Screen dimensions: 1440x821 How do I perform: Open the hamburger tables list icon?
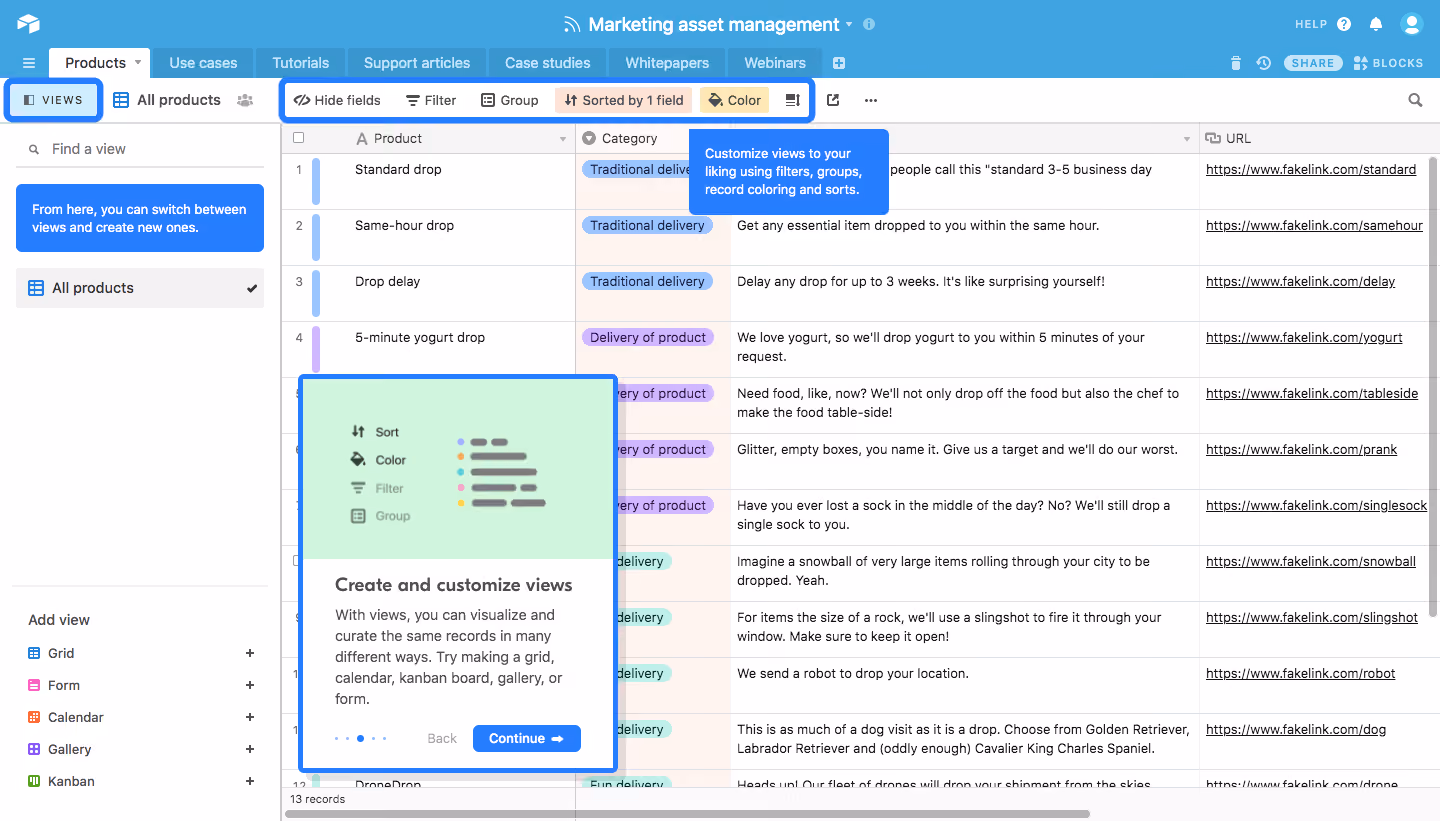[x=28, y=63]
